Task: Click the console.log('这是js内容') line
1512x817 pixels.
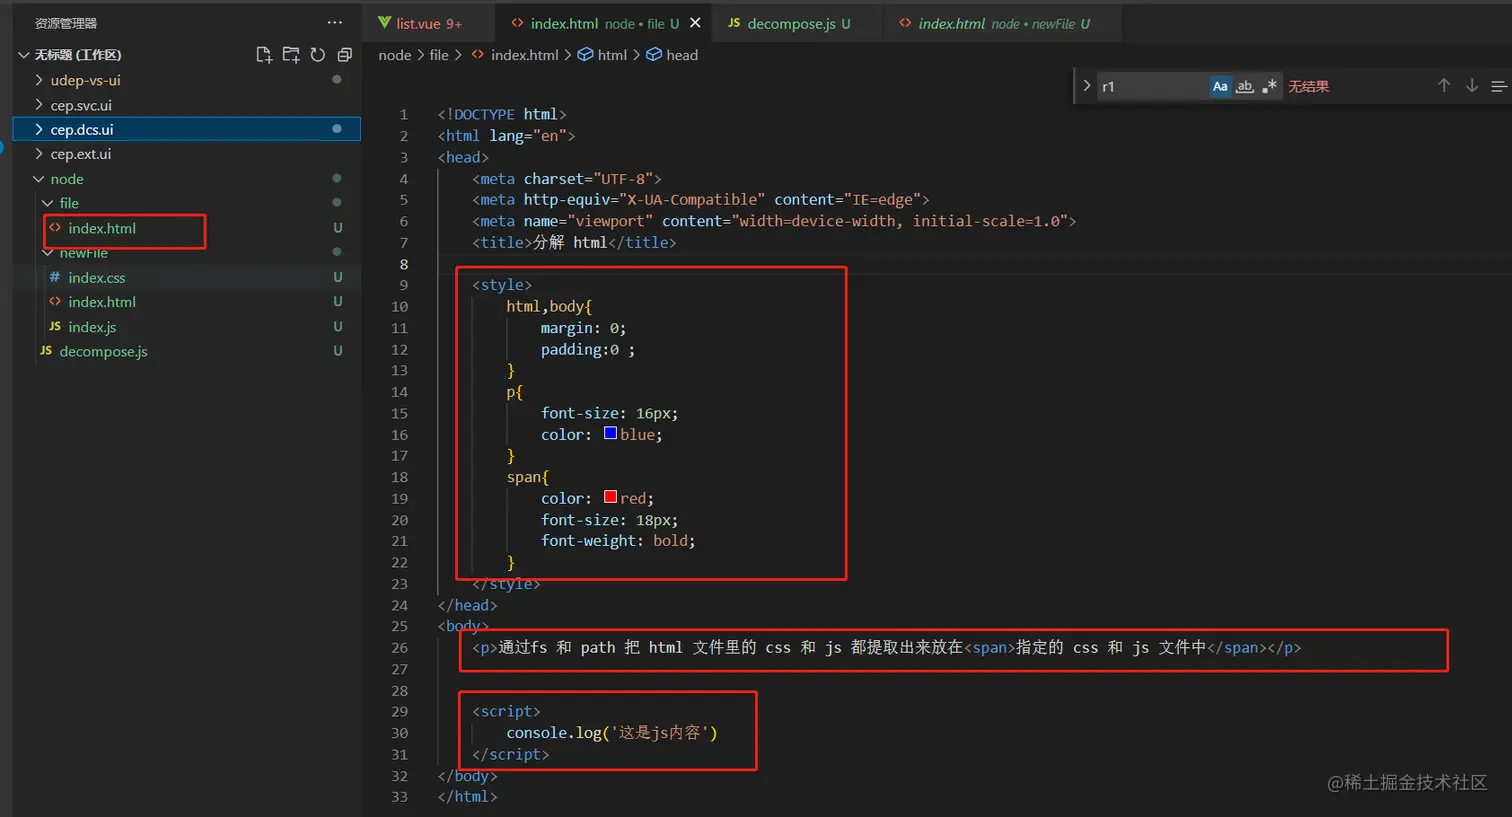Action: (612, 732)
